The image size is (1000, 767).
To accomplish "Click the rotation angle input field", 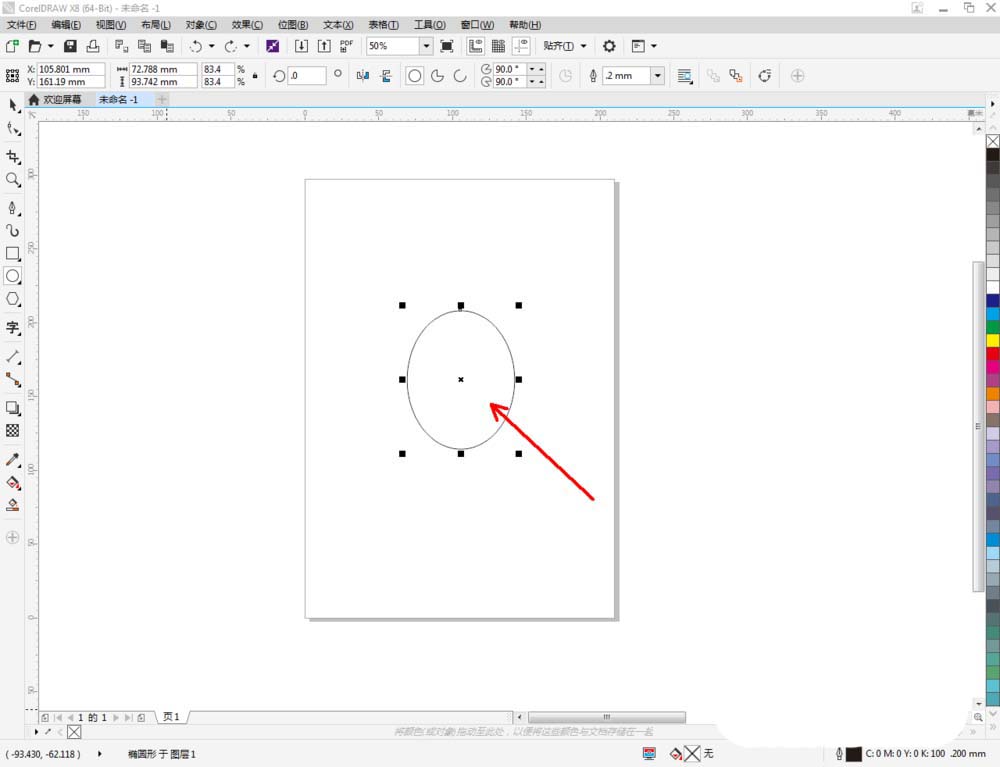I will point(307,75).
